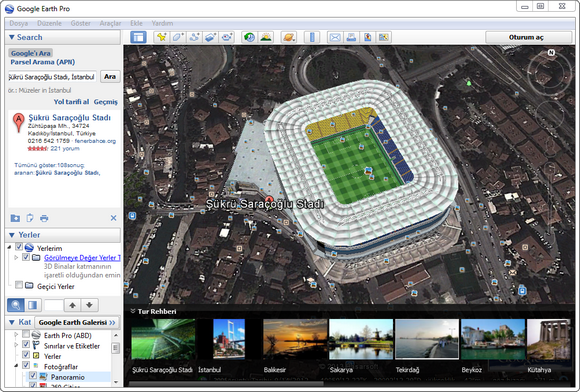Open the İstanbul tour thumbnail
This screenshot has width=580, height=392.
point(229,339)
